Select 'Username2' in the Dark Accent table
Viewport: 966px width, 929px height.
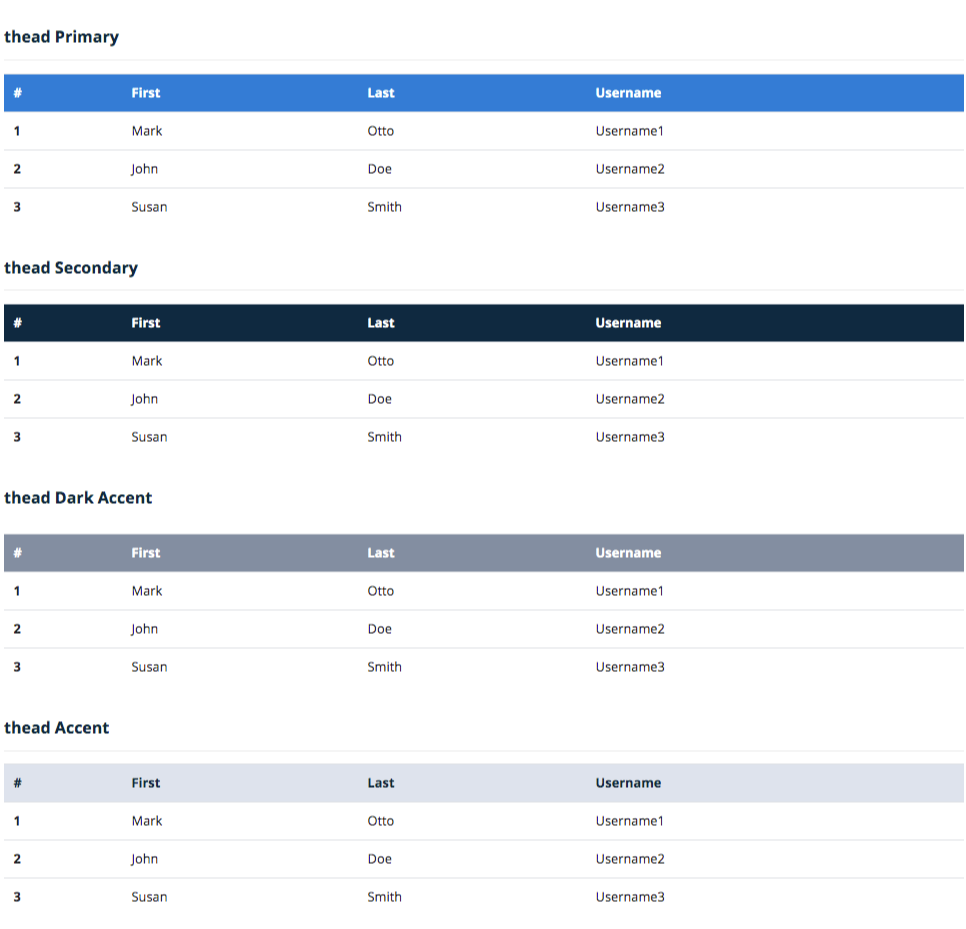tap(630, 628)
